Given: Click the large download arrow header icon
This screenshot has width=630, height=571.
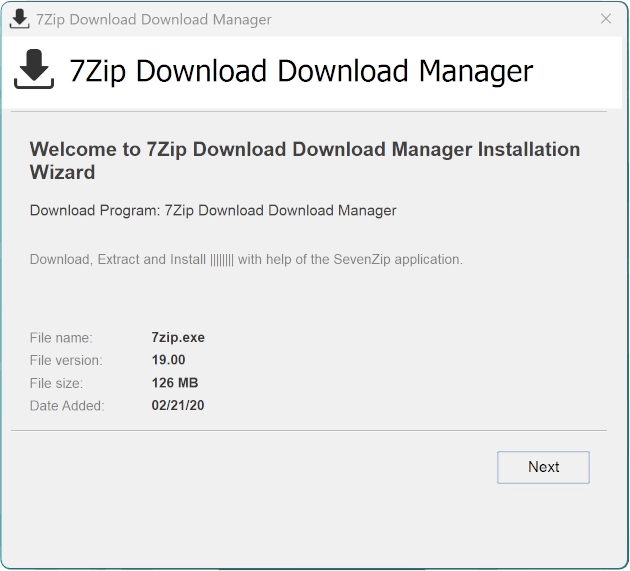Looking at the screenshot, I should tap(34, 69).
